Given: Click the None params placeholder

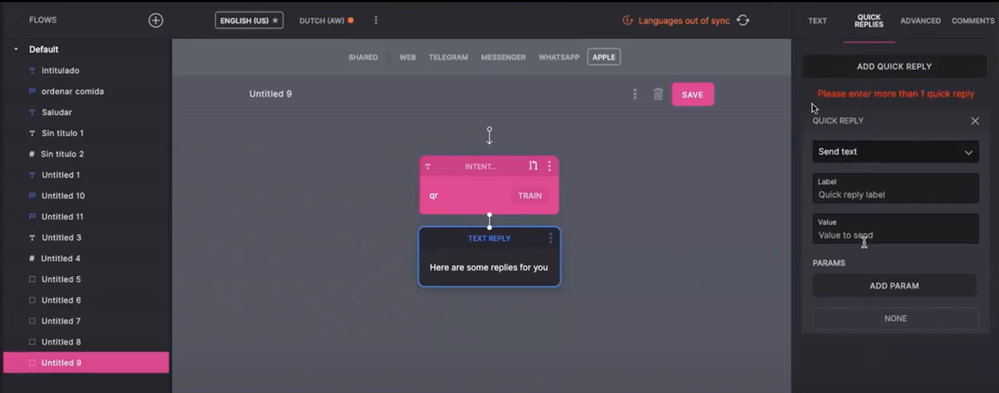Looking at the screenshot, I should coord(895,318).
